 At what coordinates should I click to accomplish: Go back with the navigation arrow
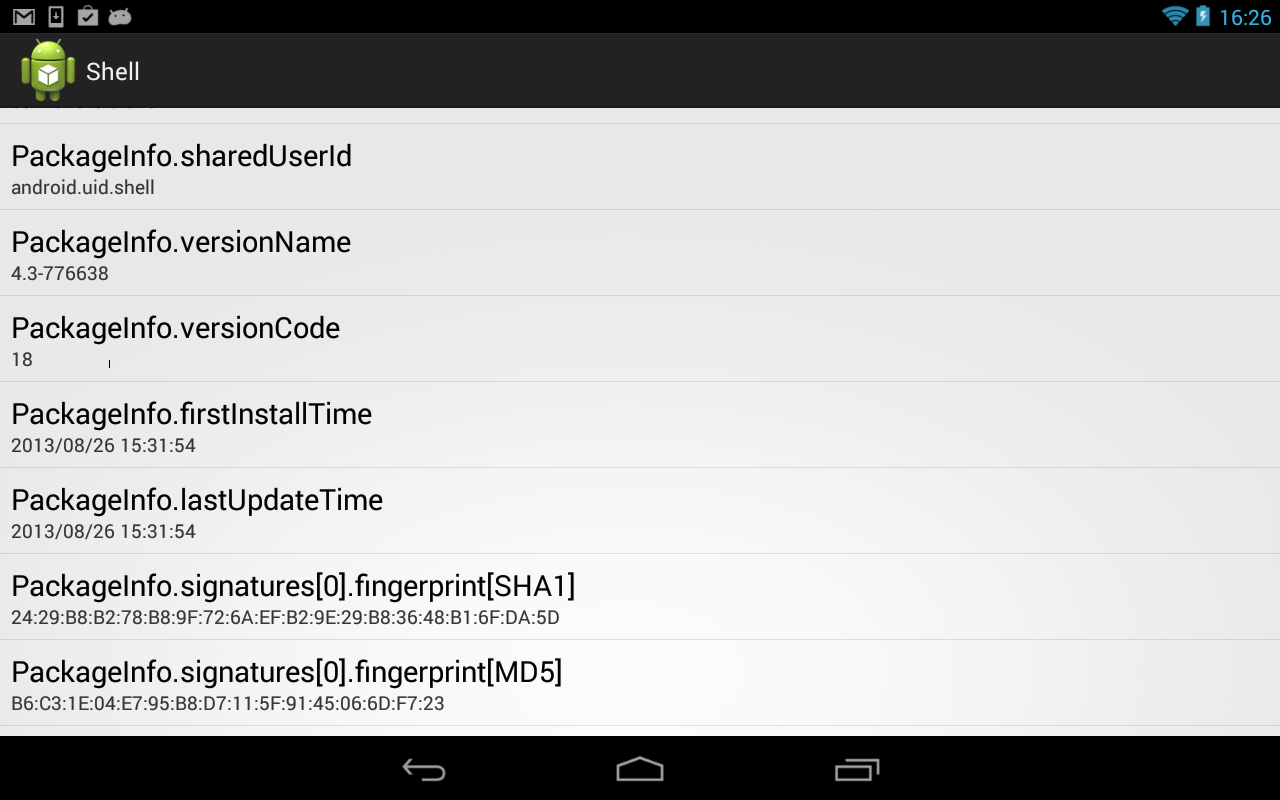(x=424, y=769)
